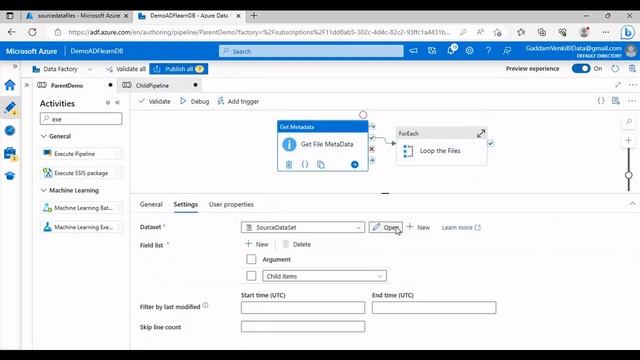Open the feedback icon in Azure header
The width and height of the screenshot is (640, 360).
coord(507,51)
